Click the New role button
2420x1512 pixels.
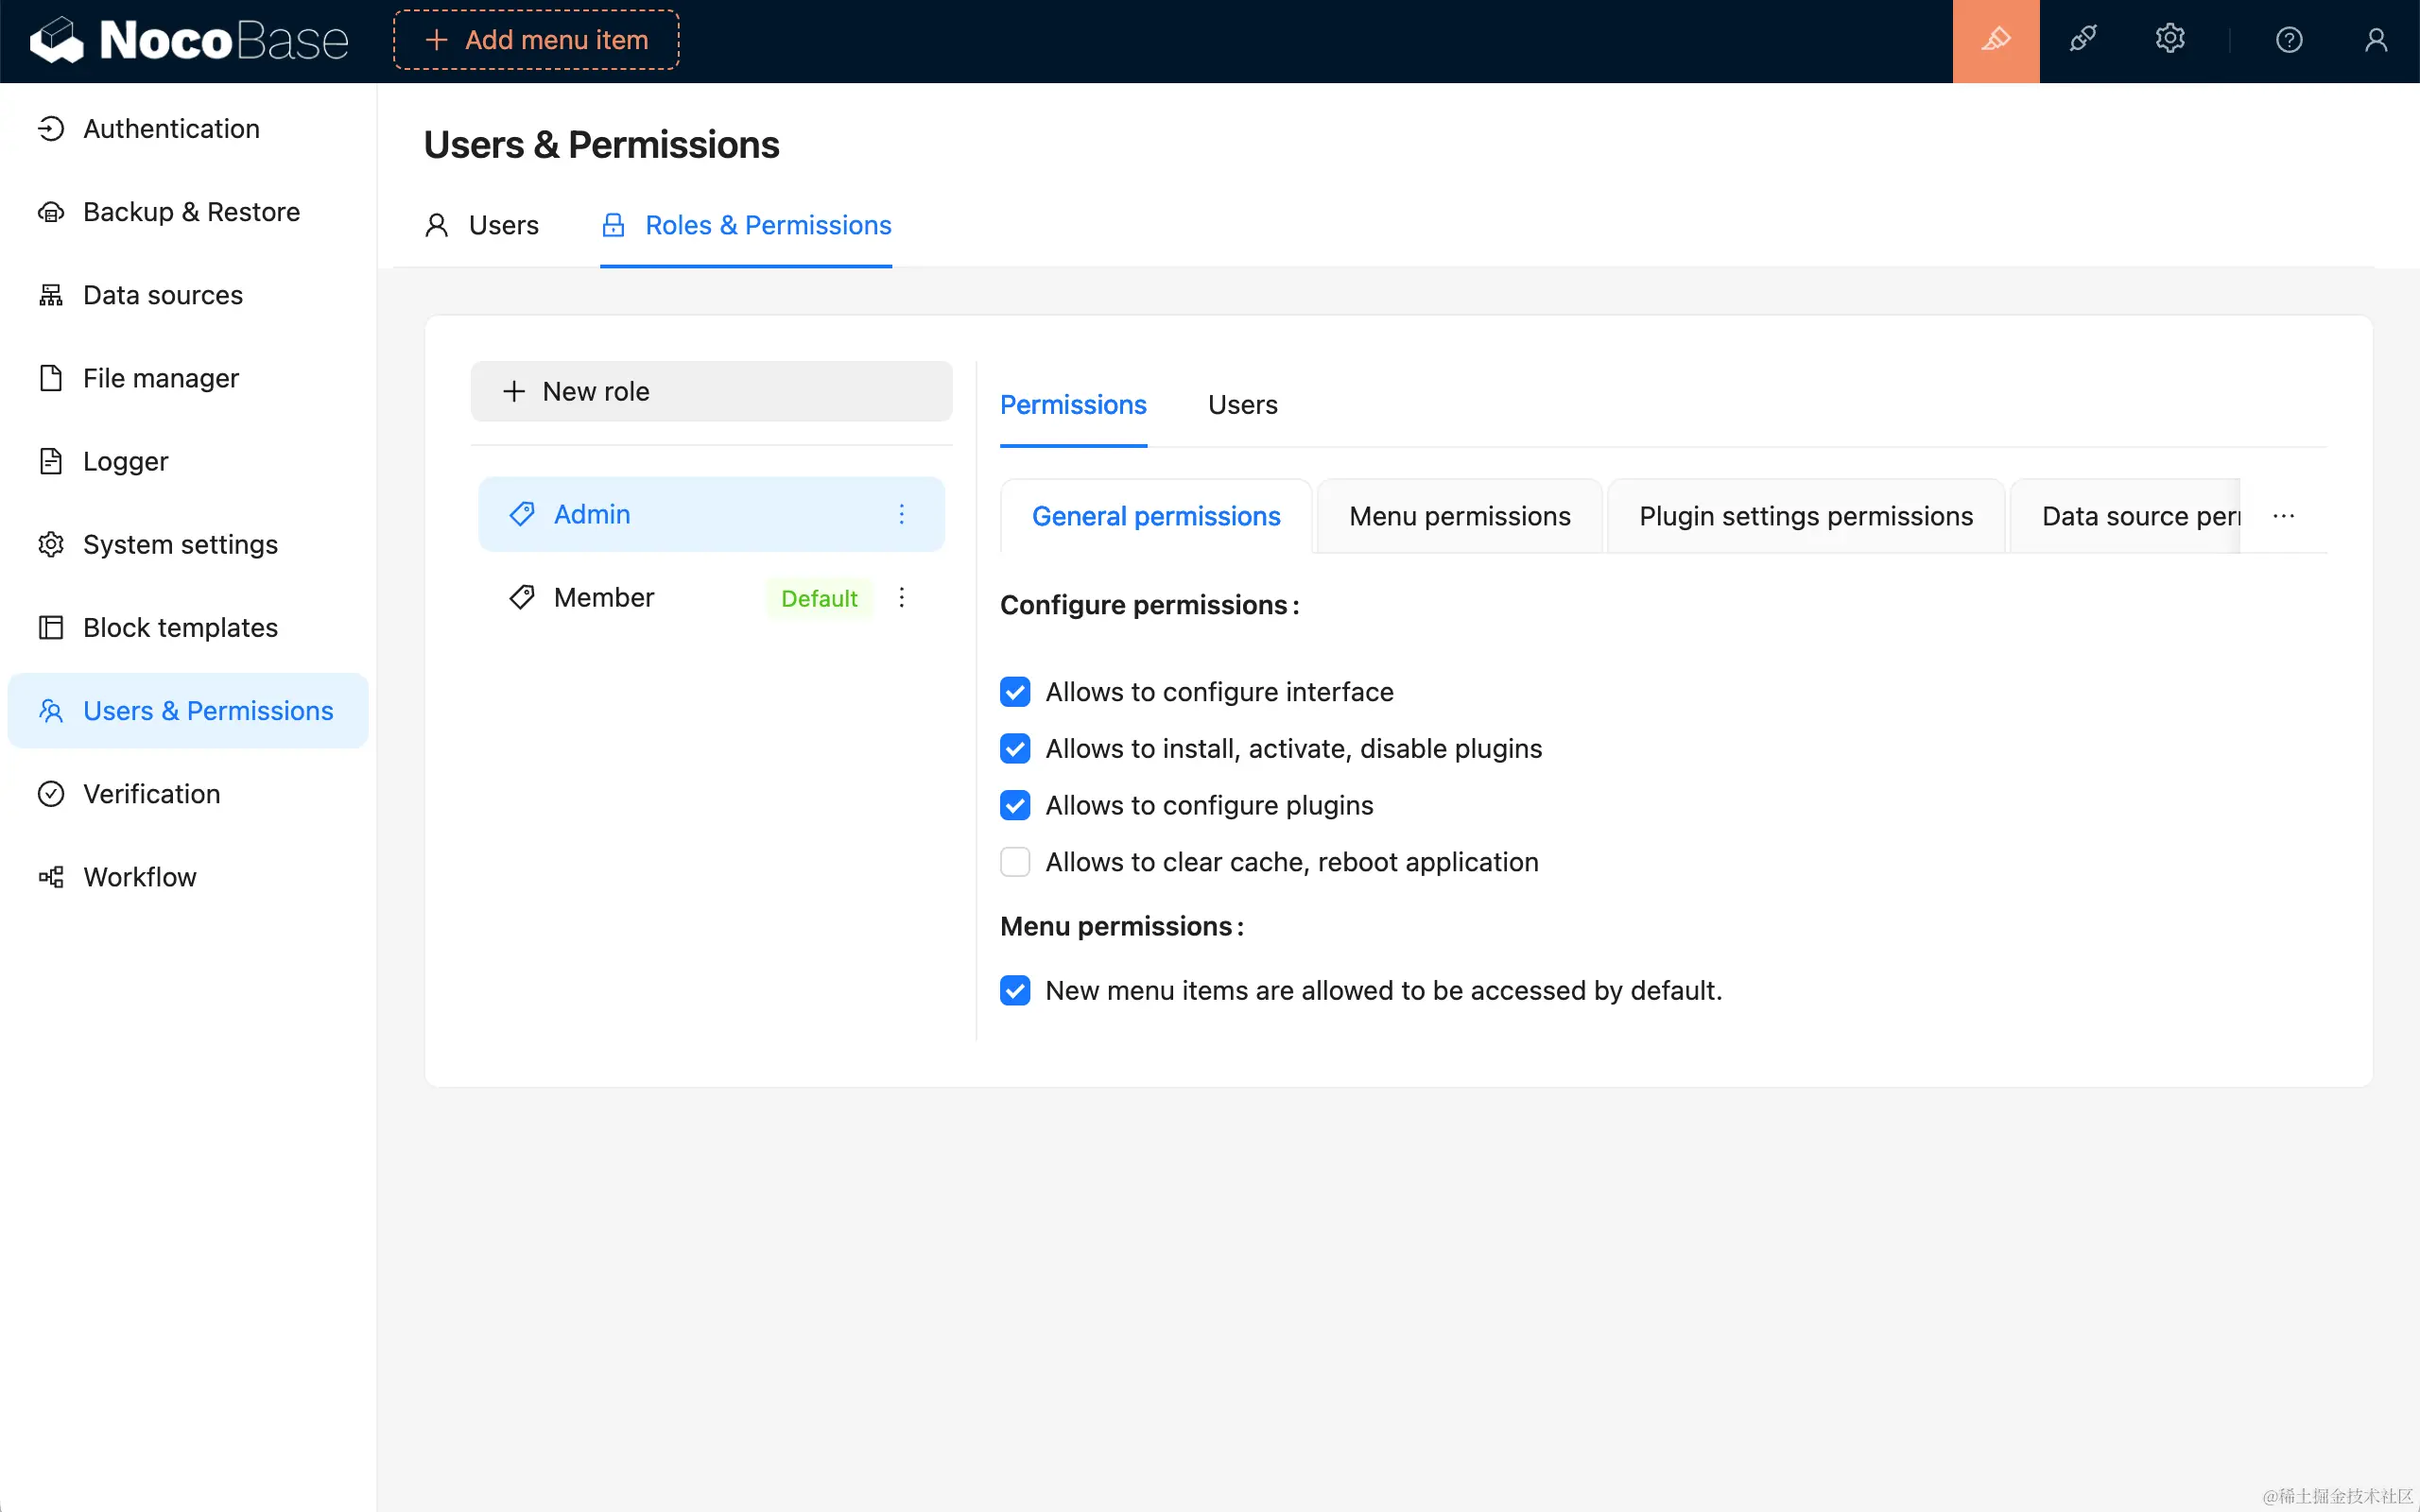pos(711,391)
